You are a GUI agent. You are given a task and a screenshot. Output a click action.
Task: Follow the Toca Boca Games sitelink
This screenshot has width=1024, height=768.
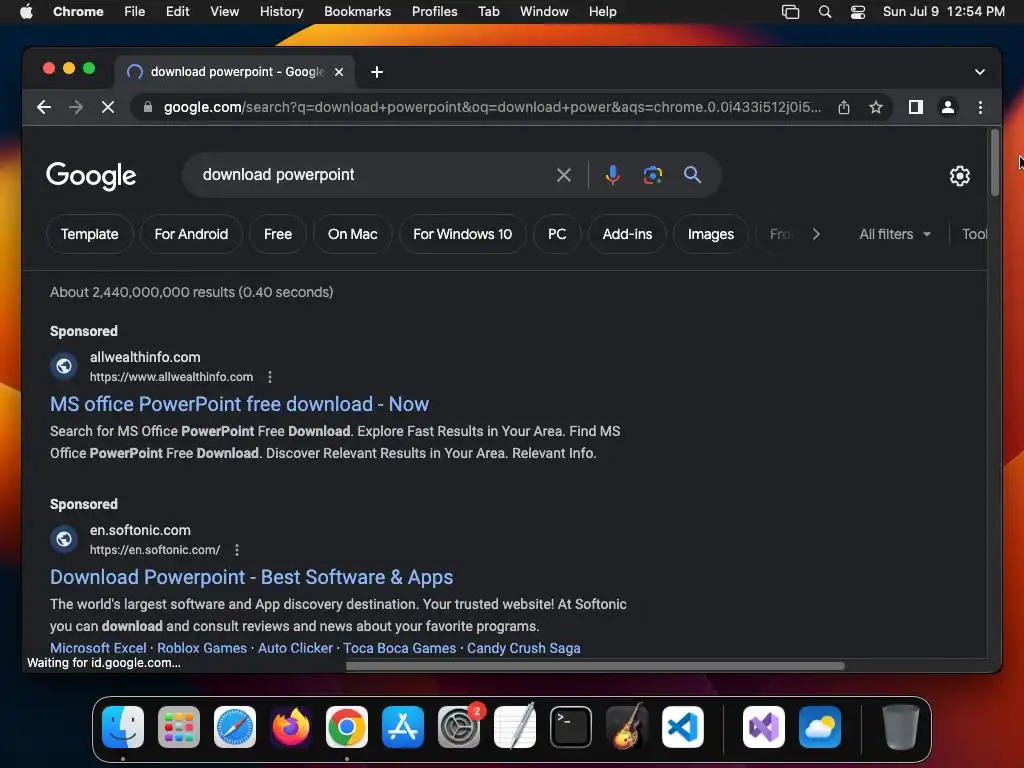pos(400,648)
